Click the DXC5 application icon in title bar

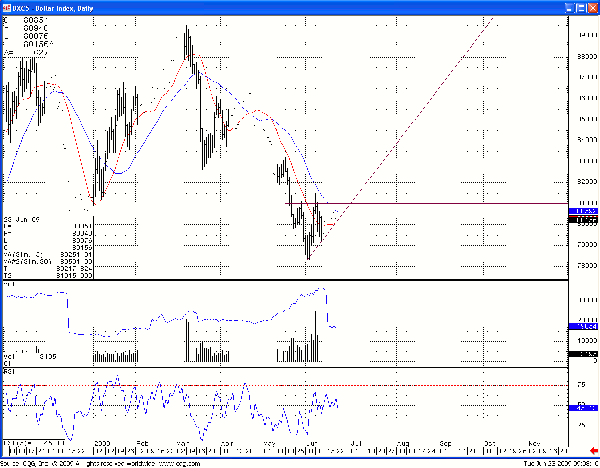coord(7,7)
